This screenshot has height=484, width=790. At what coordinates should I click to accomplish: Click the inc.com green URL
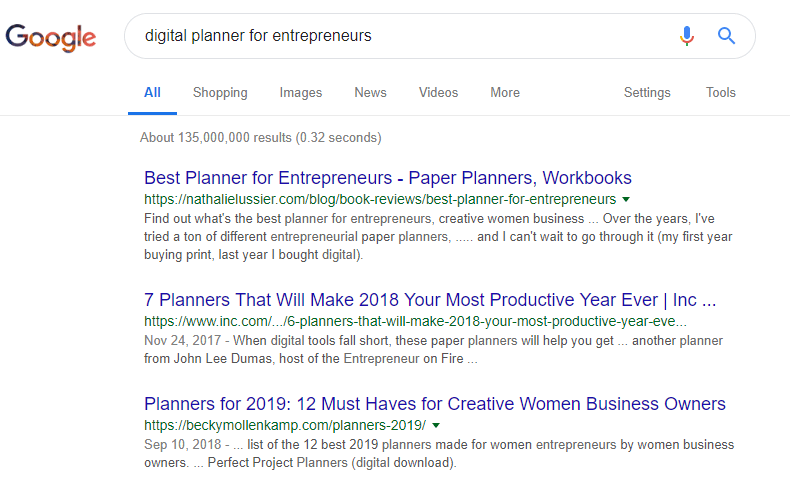click(415, 321)
